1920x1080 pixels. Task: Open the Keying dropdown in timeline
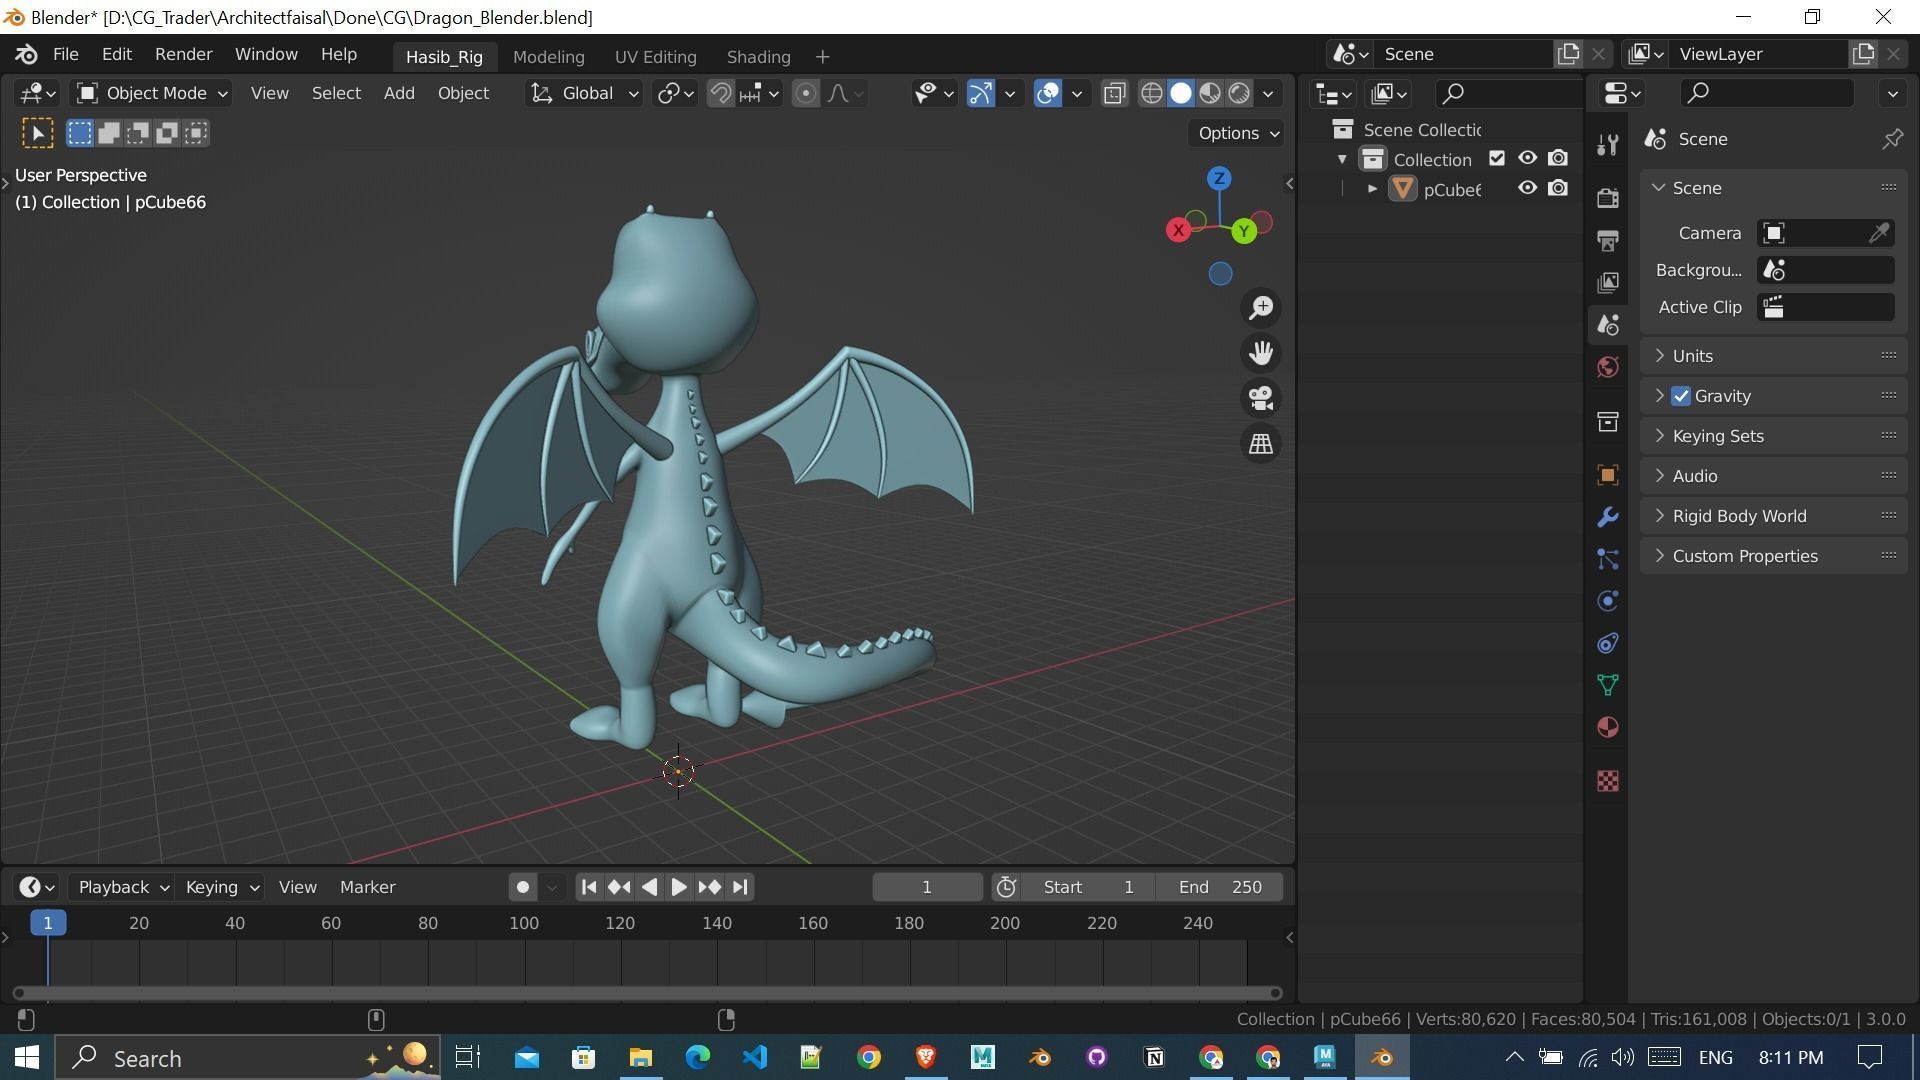tap(222, 887)
